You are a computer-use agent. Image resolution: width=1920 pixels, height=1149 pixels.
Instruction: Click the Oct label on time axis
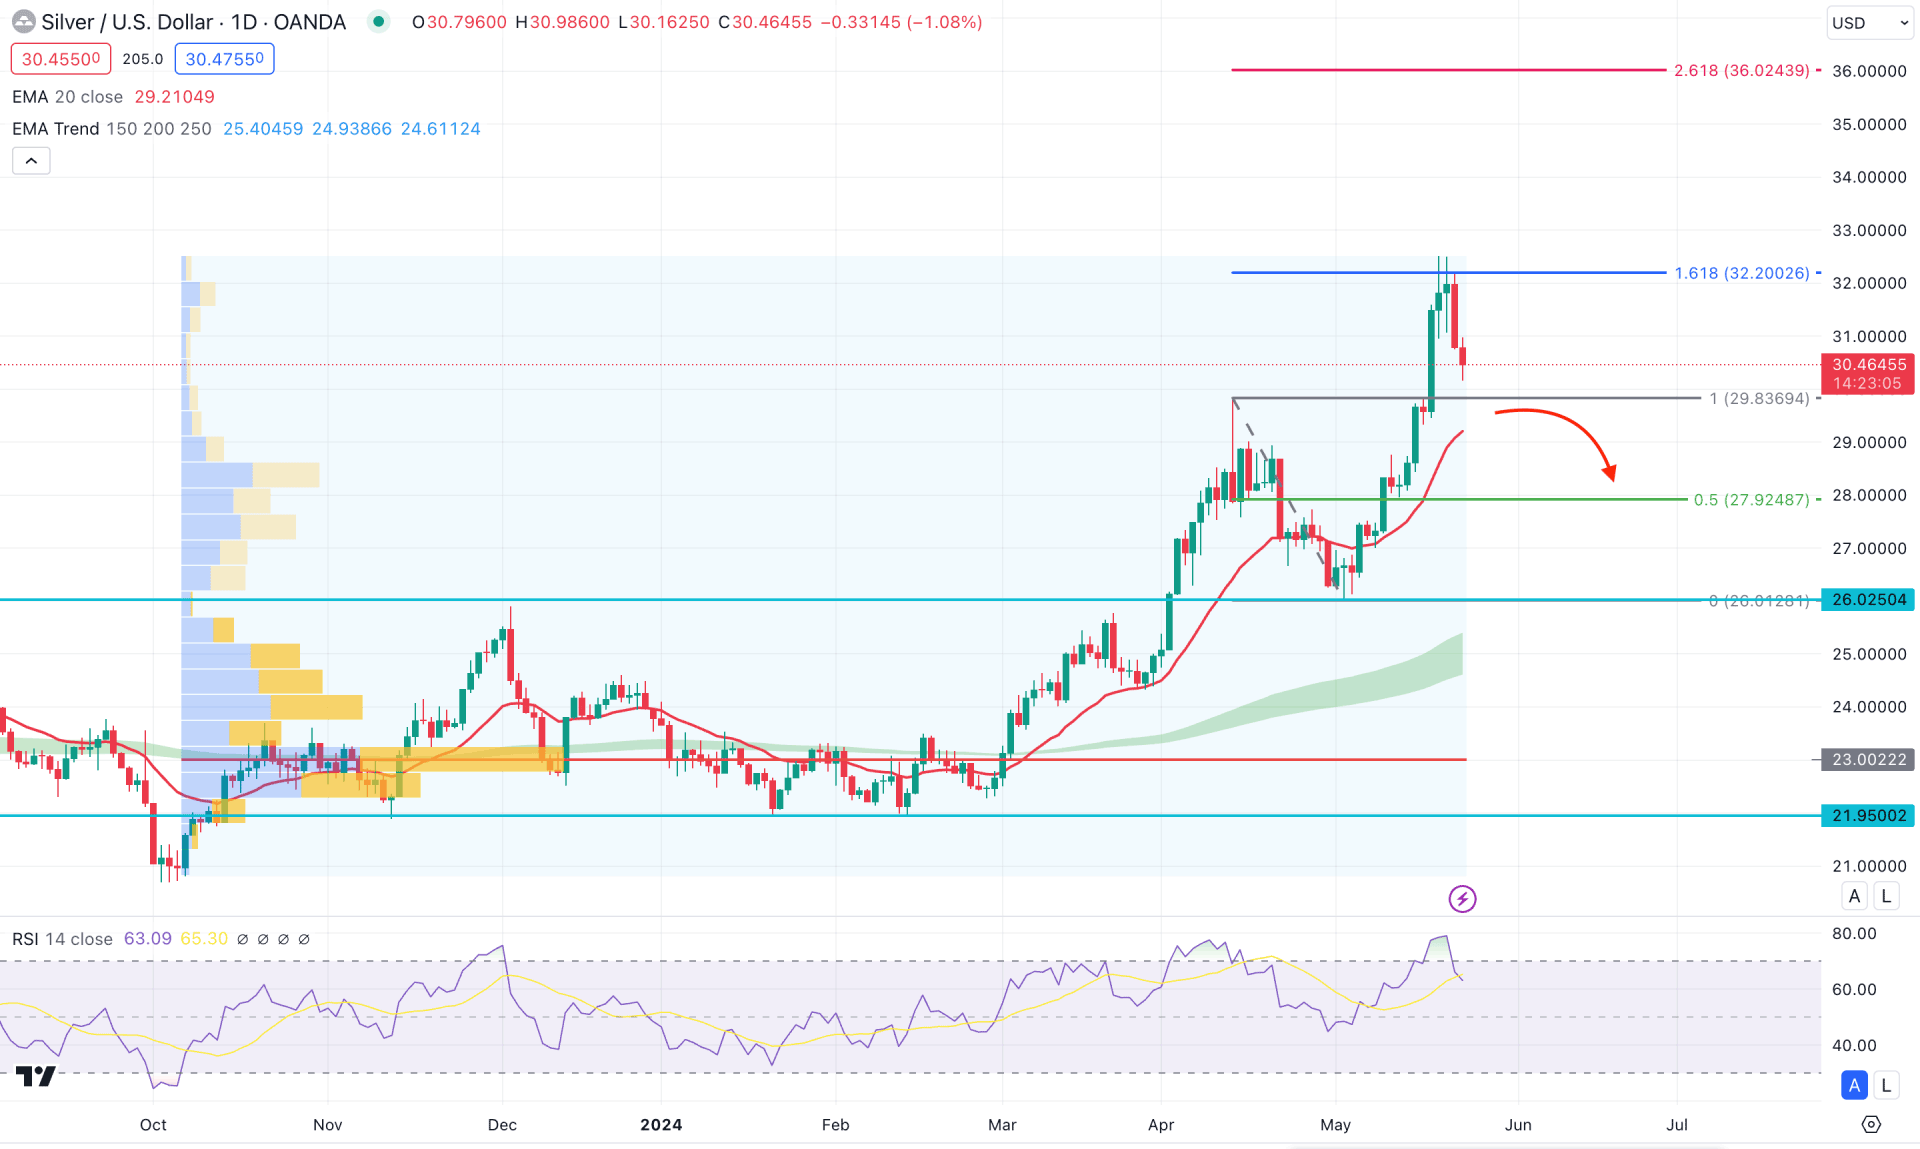tap(153, 1125)
